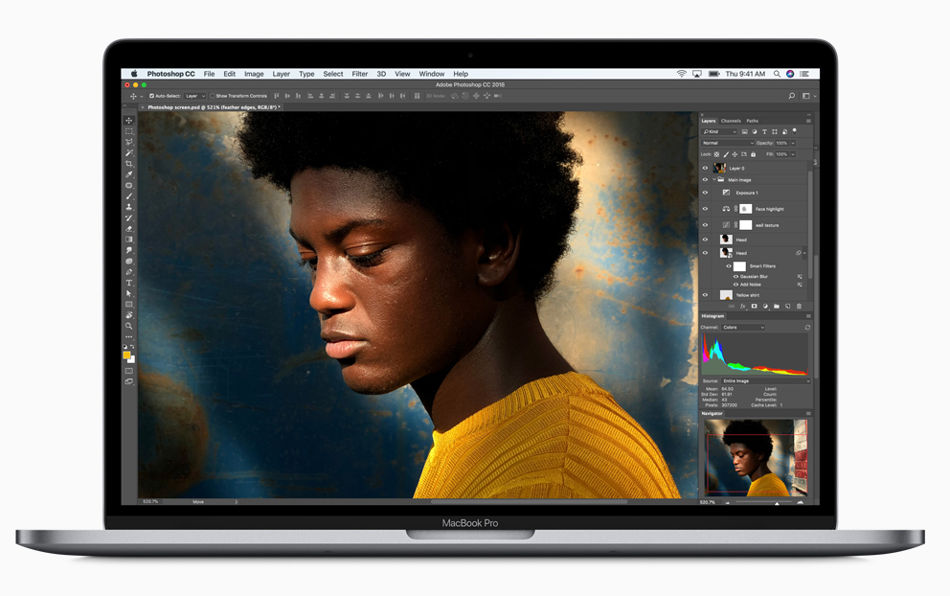Screen dimensions: 950x596
Task: Click the Add layer mask icon
Action: [754, 306]
